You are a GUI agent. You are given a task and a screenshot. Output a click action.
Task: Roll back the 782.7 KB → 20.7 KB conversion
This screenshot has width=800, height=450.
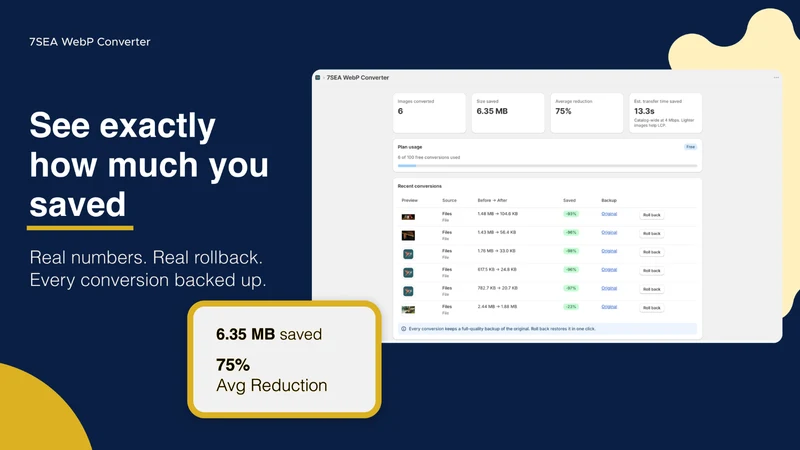652,289
